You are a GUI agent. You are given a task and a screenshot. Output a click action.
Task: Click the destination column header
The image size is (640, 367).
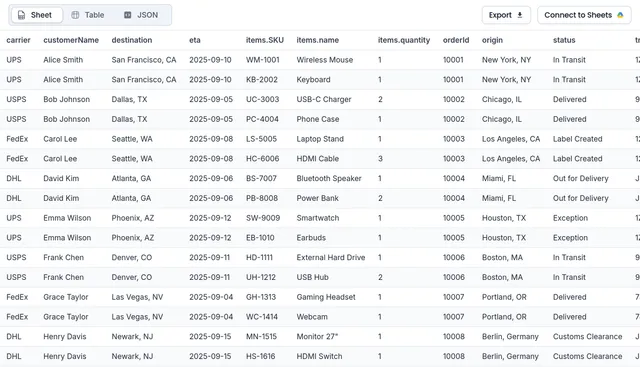[x=132, y=40]
